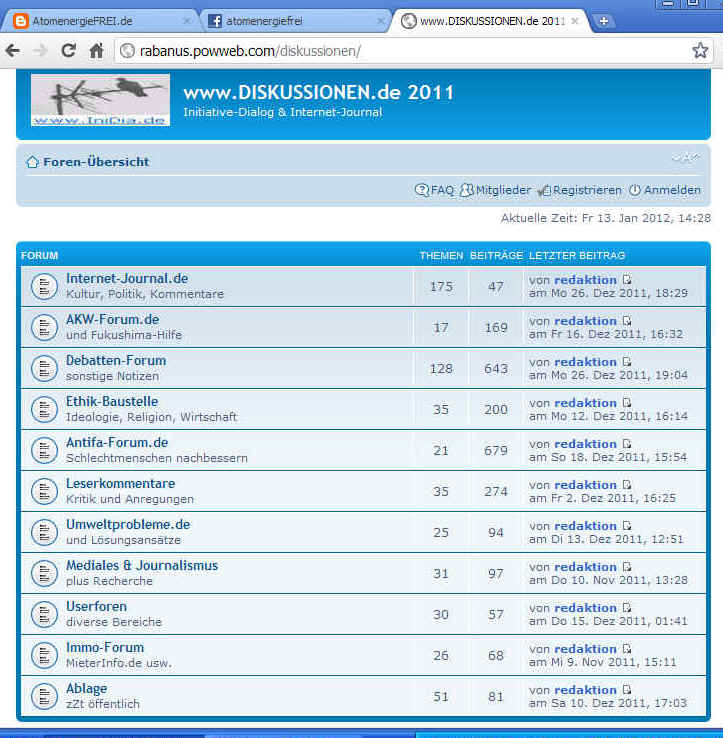723x738 pixels.
Task: Click the Registrieren link
Action: [x=579, y=190]
